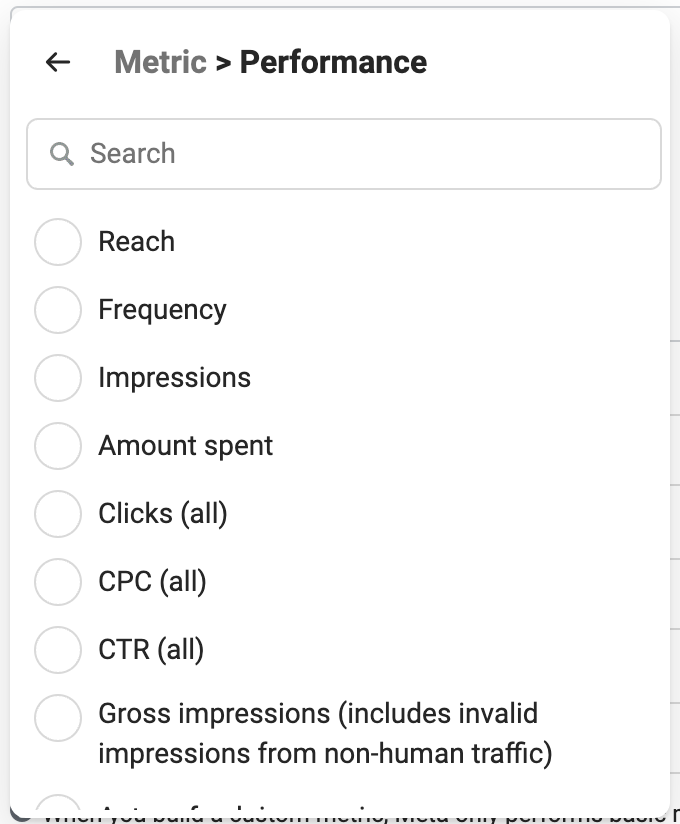The width and height of the screenshot is (680, 824).
Task: Select the Gross impressions metric
Action: [58, 716]
